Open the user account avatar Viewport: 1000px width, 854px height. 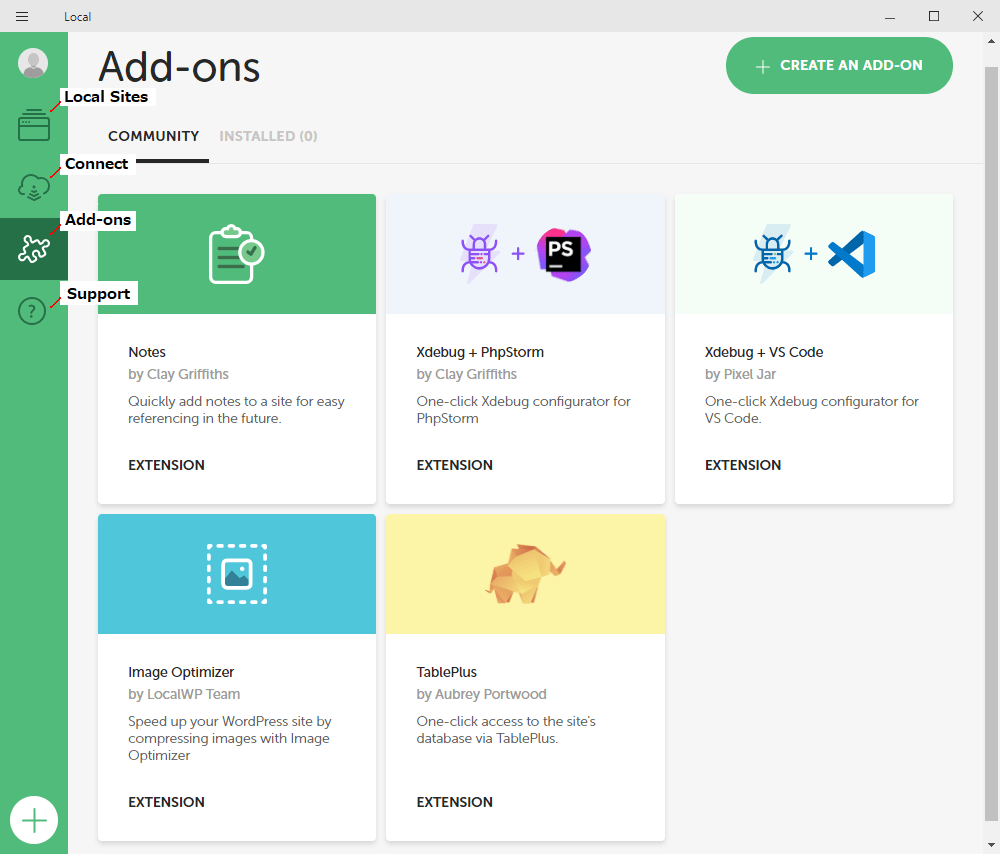pyautogui.click(x=33, y=63)
